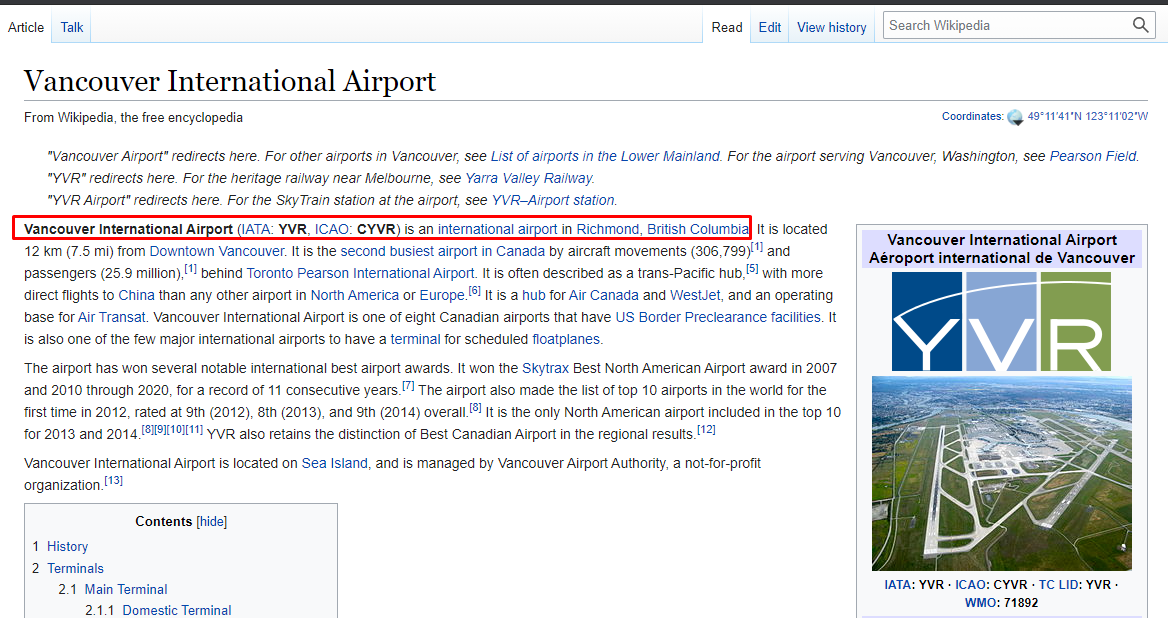Follow the Europe link
Viewport: 1168px width, 618px height.
[442, 295]
